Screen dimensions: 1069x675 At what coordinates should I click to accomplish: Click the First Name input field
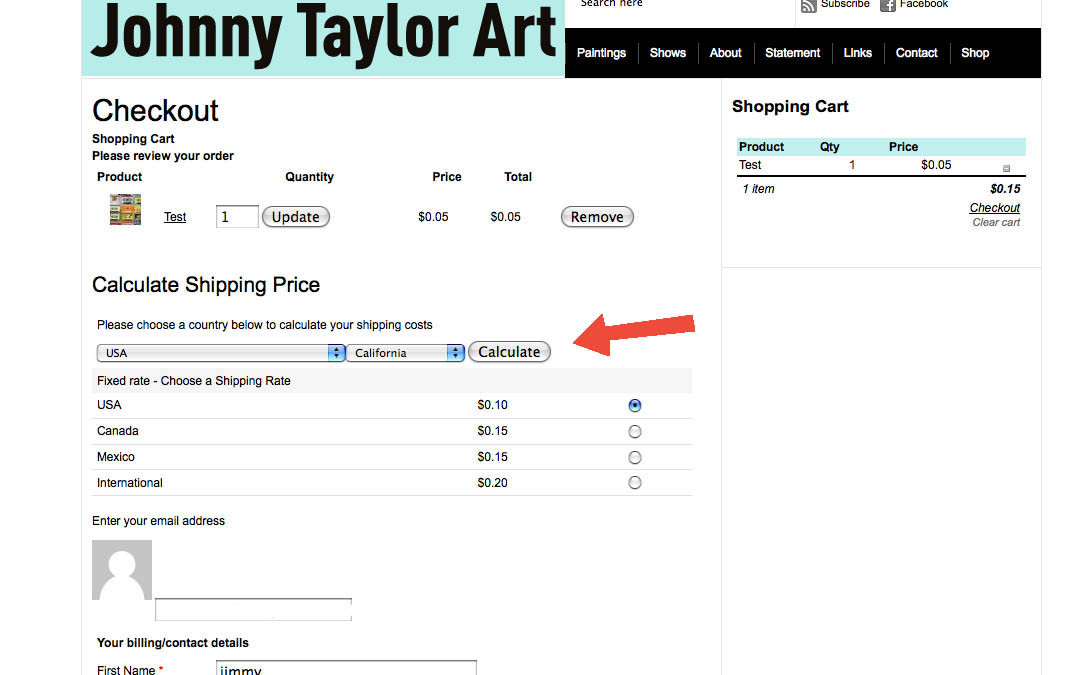(346, 668)
